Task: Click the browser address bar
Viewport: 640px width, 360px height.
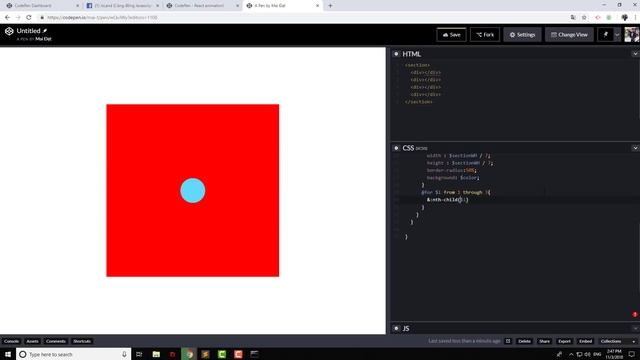Action: [x=302, y=18]
